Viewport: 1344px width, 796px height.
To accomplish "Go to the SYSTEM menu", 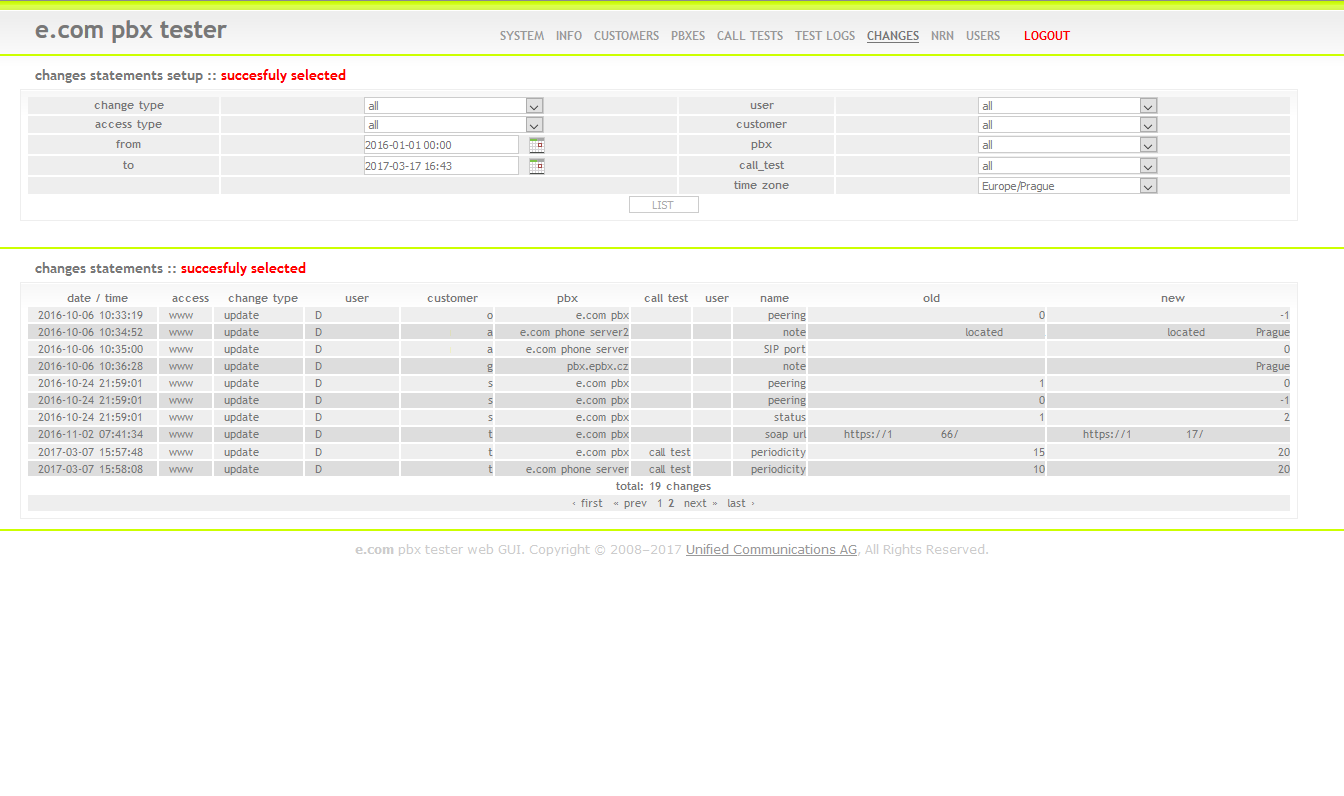I will (522, 36).
